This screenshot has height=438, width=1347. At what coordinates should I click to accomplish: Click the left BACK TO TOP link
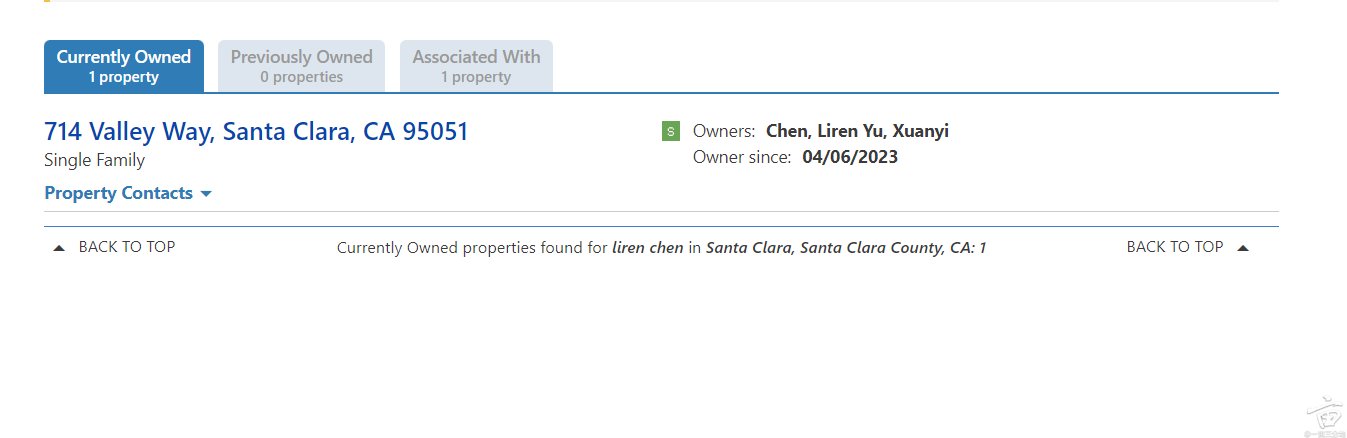(x=127, y=247)
